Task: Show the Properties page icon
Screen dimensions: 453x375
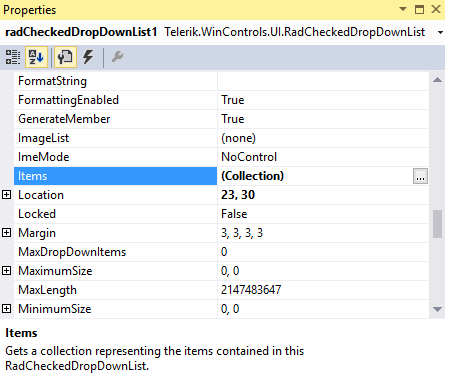Action: coord(65,57)
